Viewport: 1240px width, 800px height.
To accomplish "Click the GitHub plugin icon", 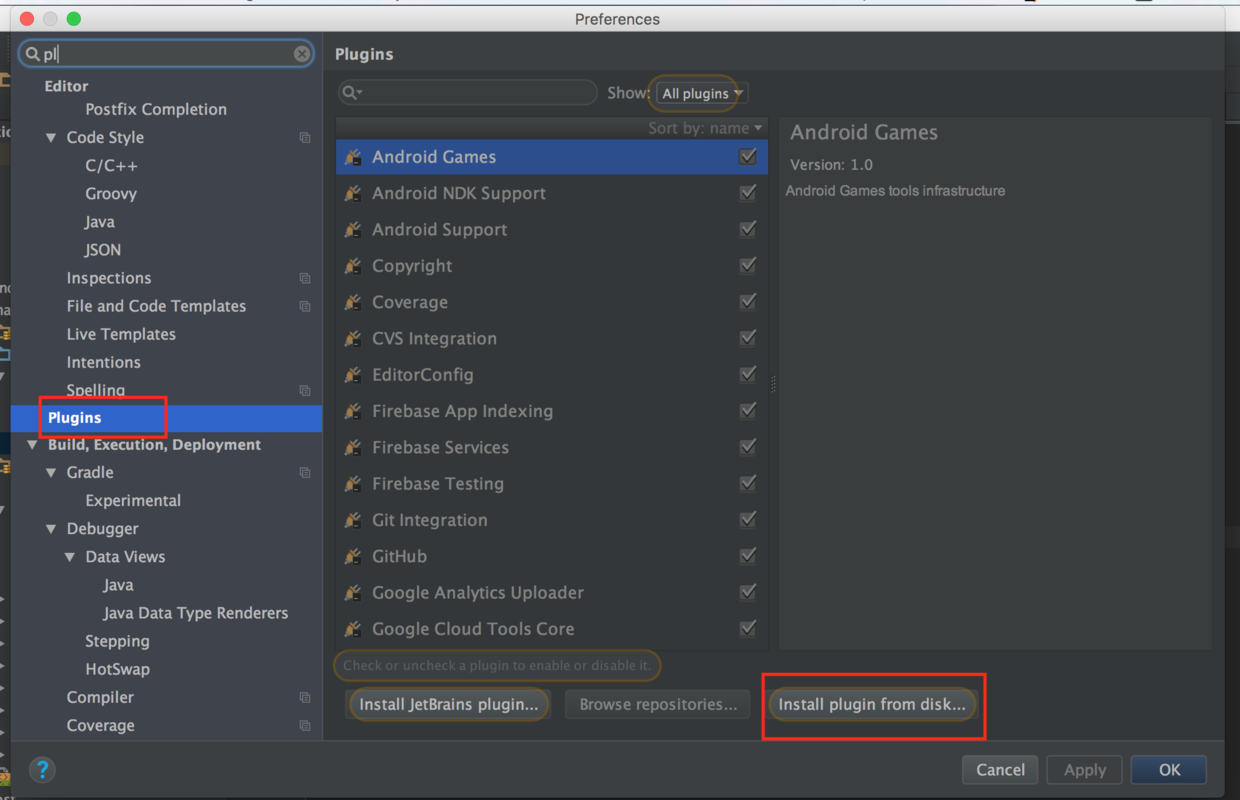I will click(x=353, y=557).
